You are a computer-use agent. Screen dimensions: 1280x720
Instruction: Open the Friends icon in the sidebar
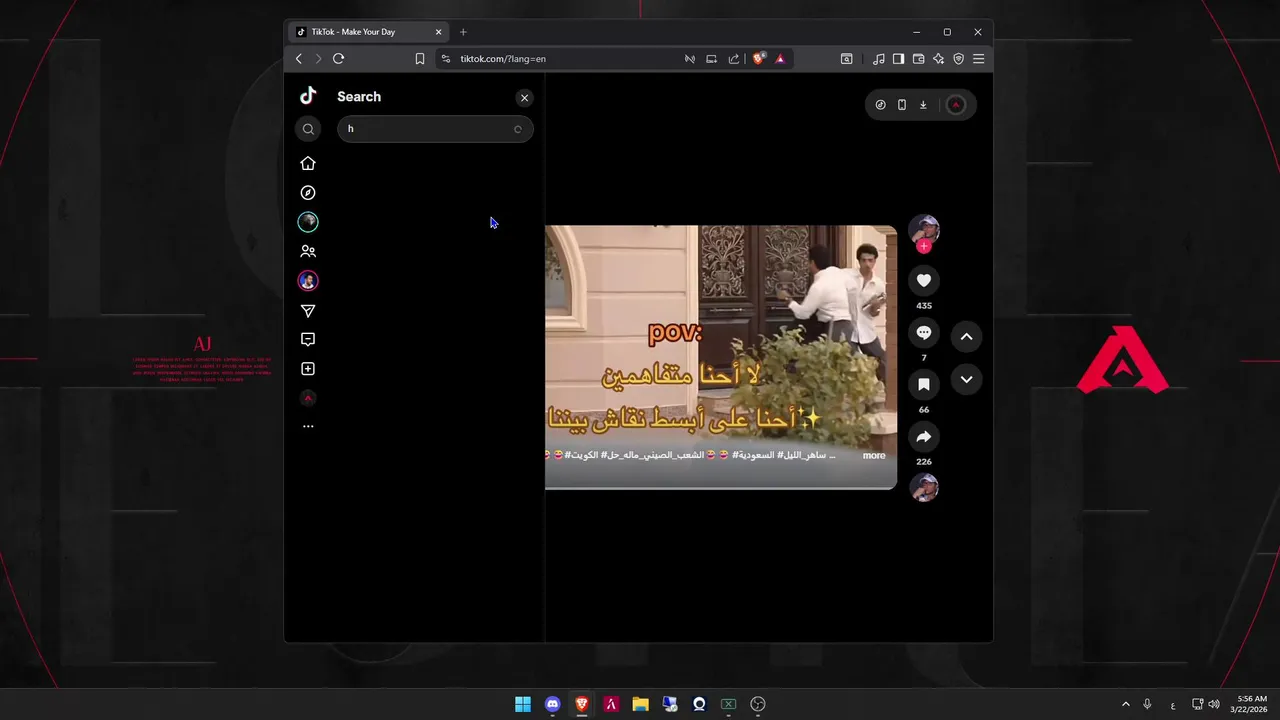pos(308,252)
